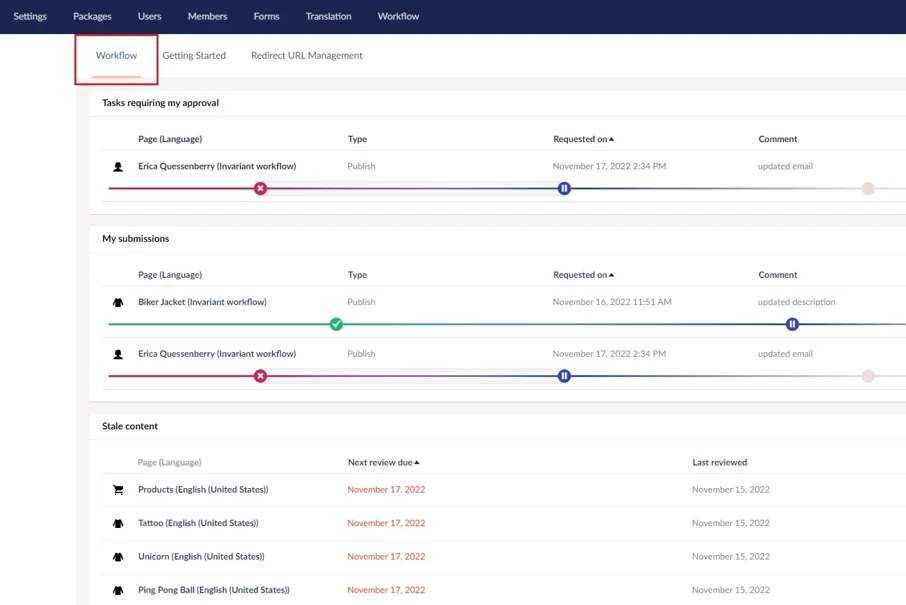Open the Translation section
The height and width of the screenshot is (605, 906).
(x=328, y=16)
